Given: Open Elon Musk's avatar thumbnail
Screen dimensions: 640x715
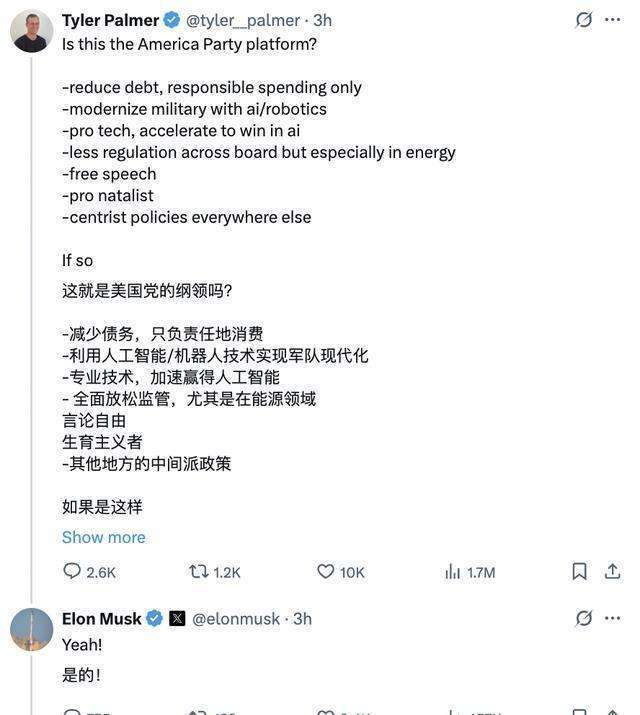Looking at the screenshot, I should [31, 629].
